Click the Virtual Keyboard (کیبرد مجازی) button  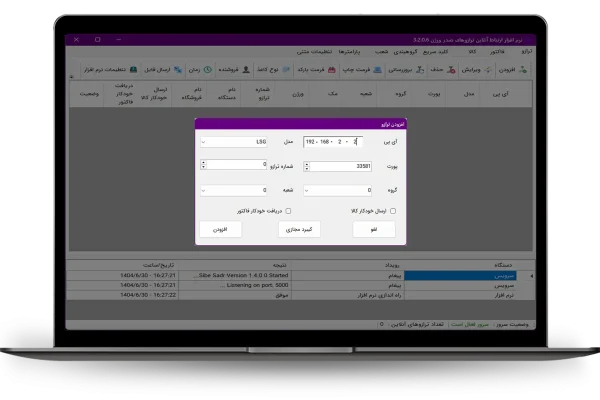click(x=299, y=229)
